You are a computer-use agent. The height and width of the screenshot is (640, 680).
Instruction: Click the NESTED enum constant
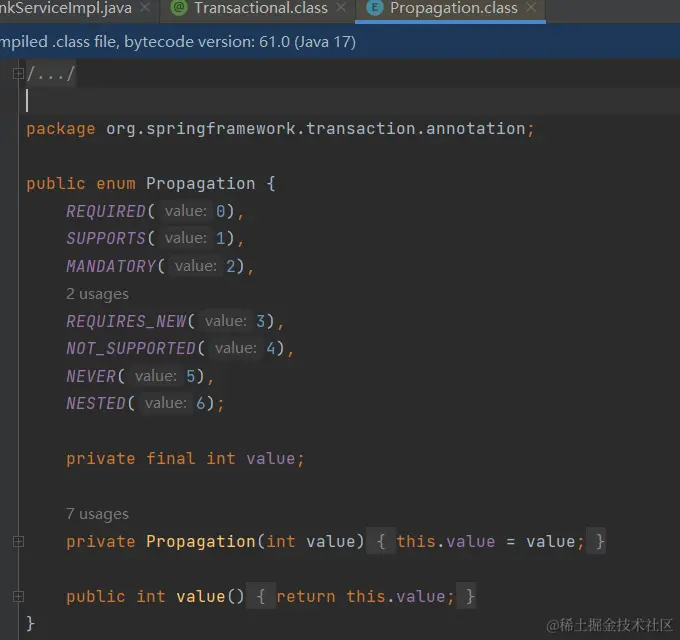click(x=96, y=403)
